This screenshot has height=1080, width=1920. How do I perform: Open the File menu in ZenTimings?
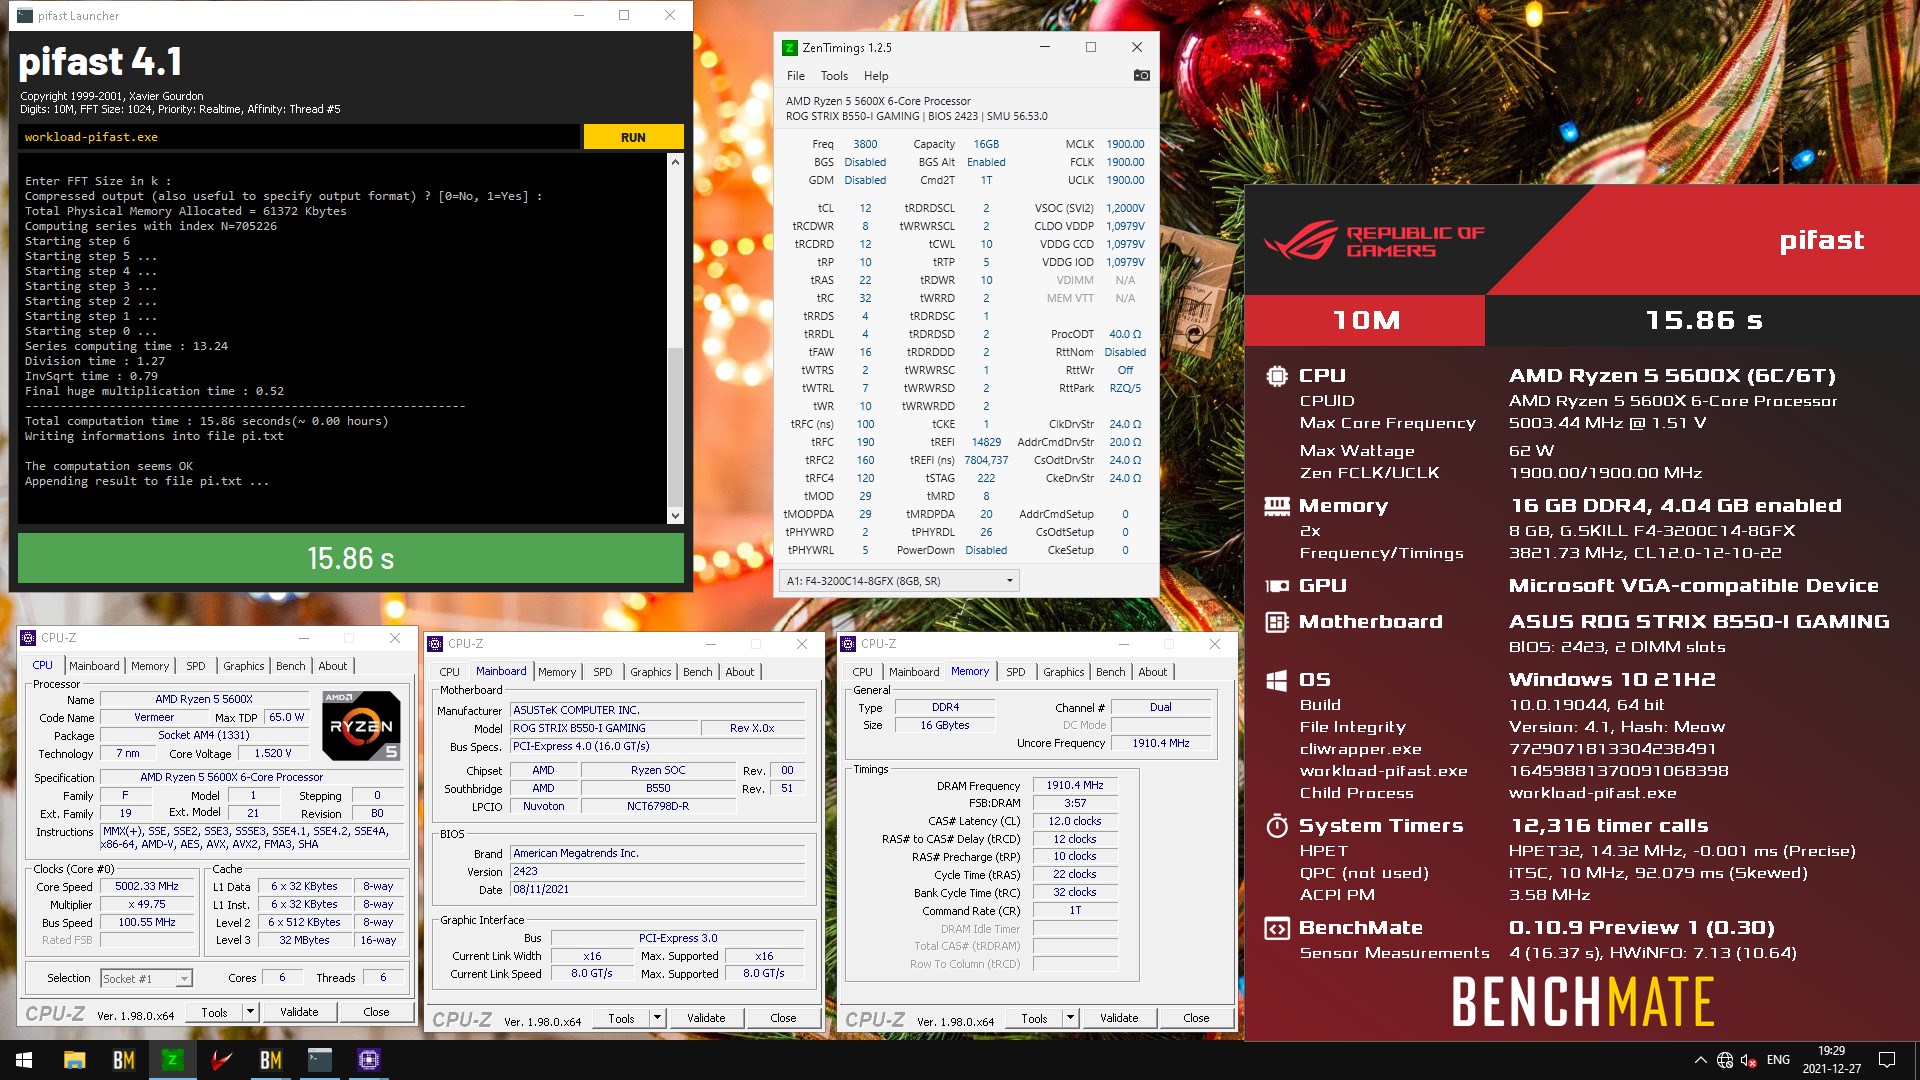coord(796,76)
